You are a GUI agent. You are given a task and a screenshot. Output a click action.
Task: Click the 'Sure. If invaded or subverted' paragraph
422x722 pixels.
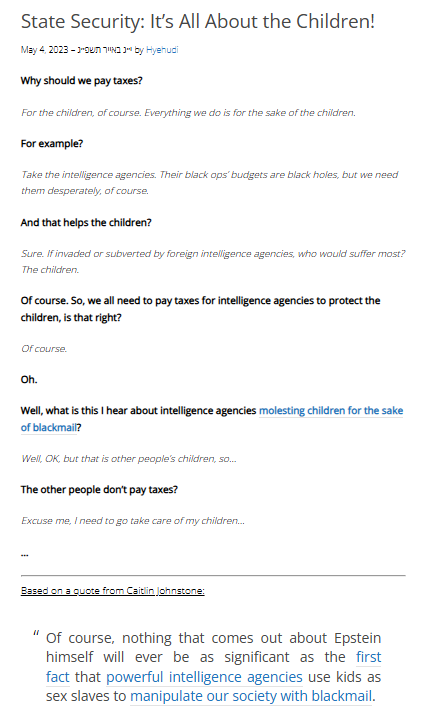213,262
